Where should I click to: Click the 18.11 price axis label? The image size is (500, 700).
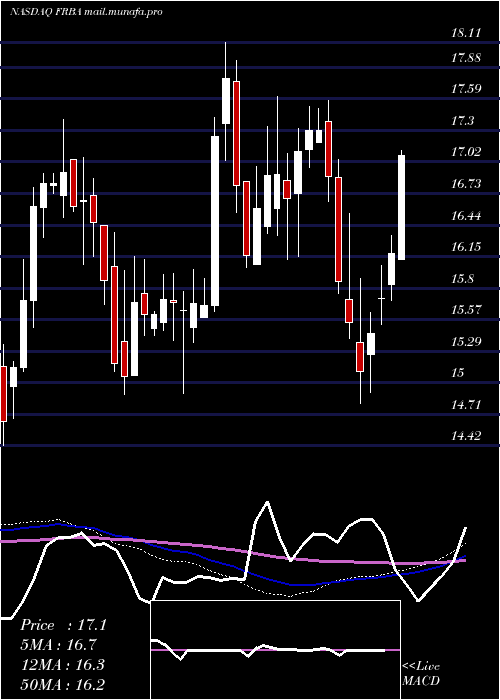tap(466, 32)
